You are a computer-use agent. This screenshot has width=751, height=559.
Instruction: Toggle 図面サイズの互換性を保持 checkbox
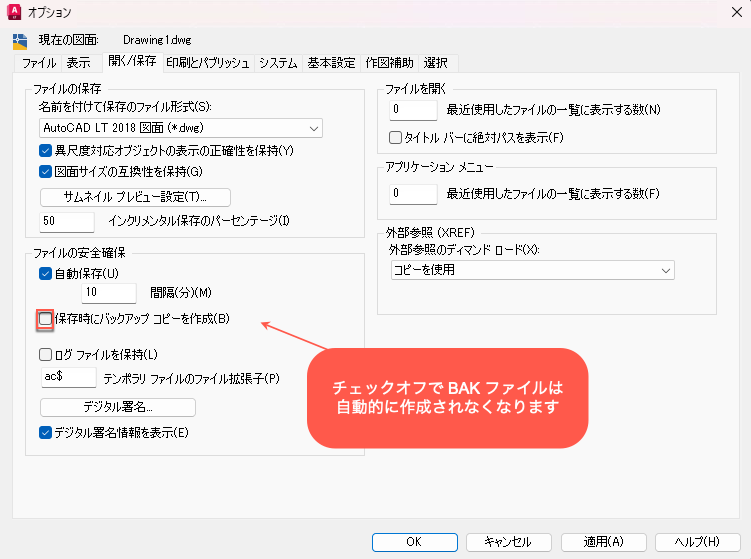coord(46,171)
